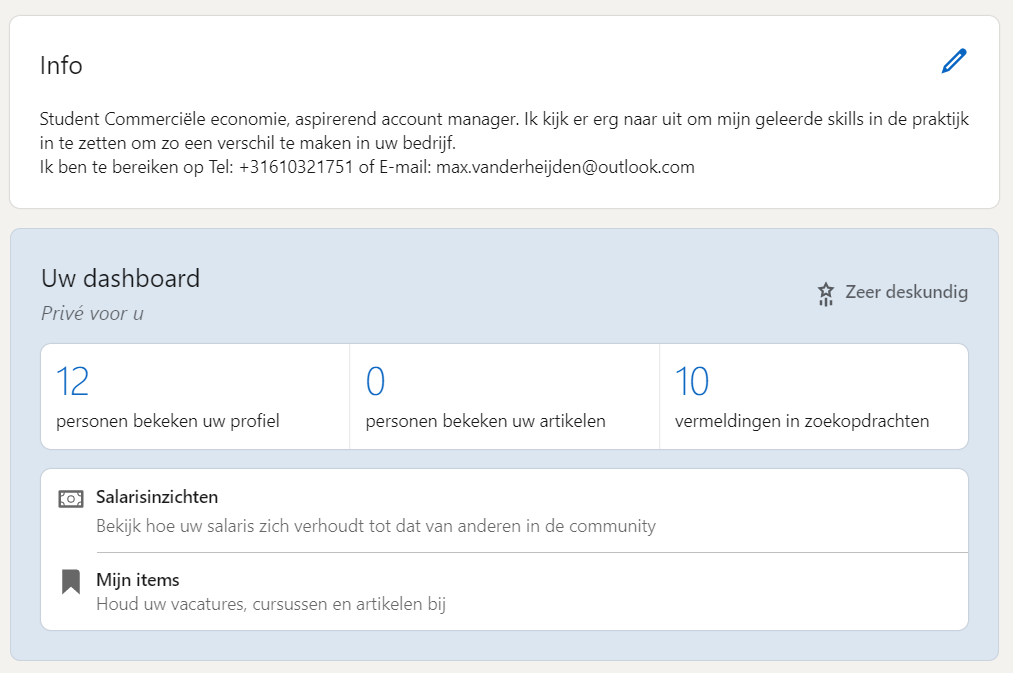Open the Salarisinzichten heading
Viewport: 1013px width, 673px height.
[157, 497]
